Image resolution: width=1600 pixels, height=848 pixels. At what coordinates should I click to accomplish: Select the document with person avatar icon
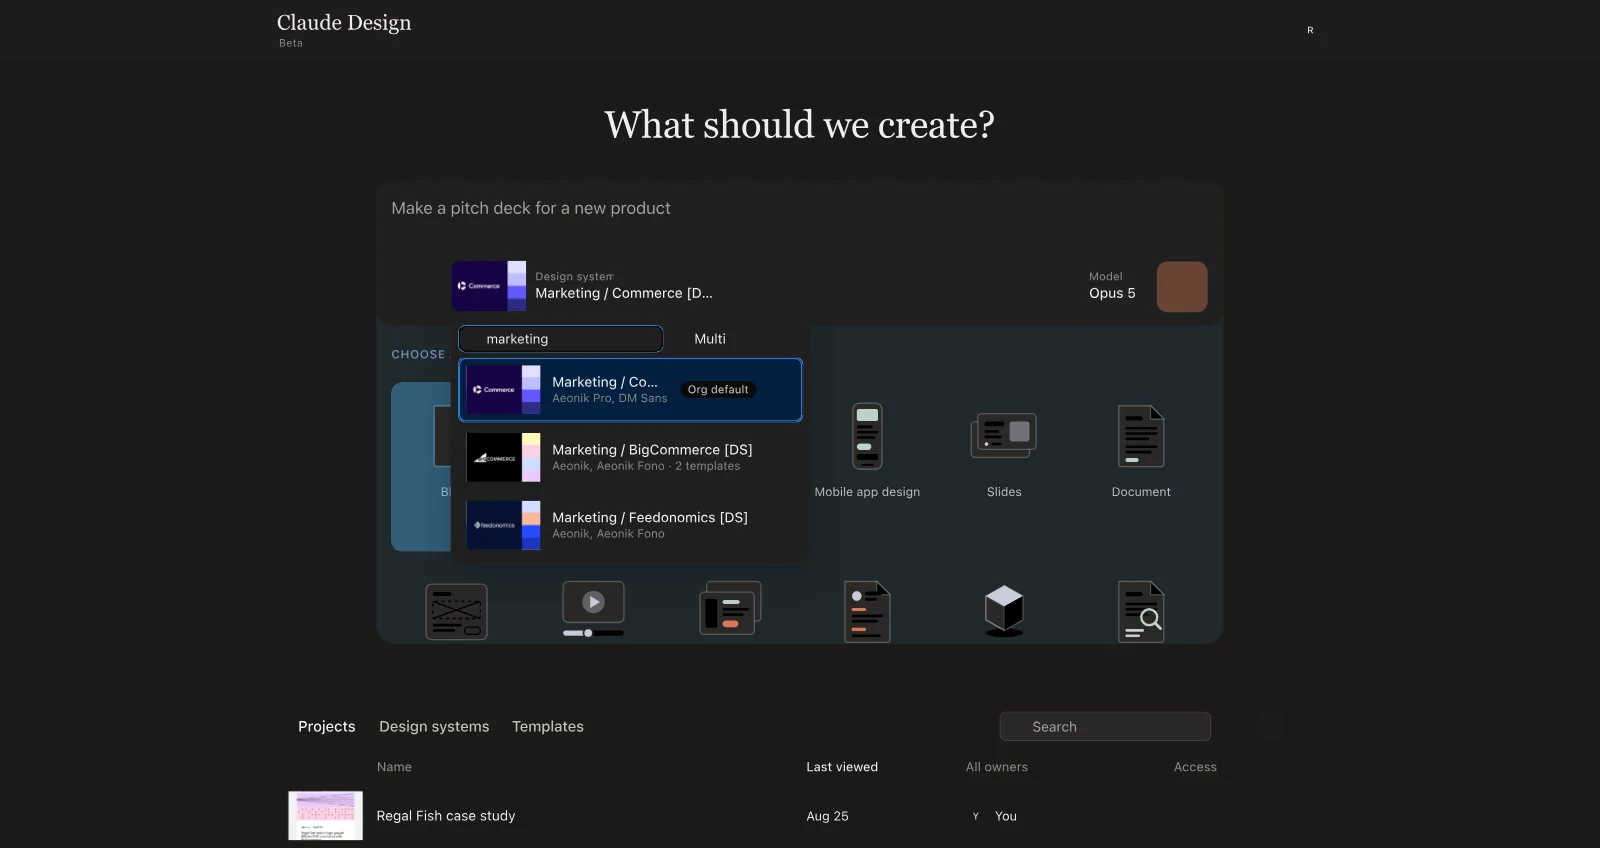(867, 611)
